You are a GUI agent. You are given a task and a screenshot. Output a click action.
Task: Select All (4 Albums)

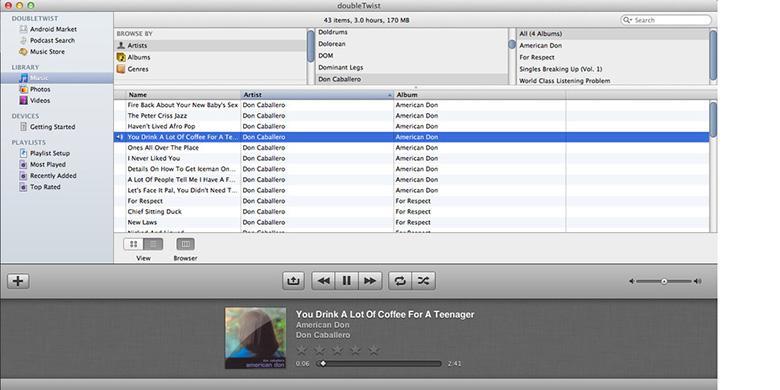click(613, 34)
